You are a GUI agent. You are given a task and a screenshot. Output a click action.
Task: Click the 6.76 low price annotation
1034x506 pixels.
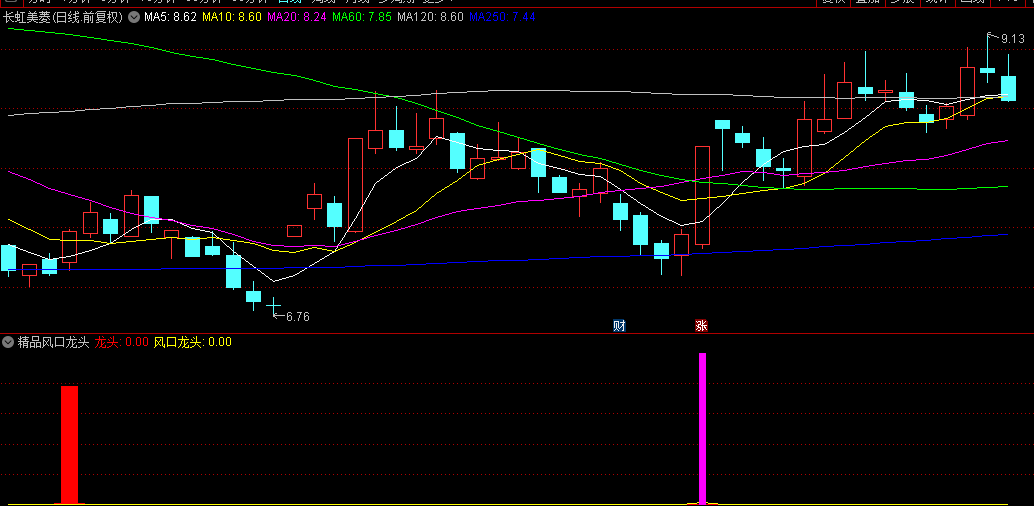[x=297, y=317]
